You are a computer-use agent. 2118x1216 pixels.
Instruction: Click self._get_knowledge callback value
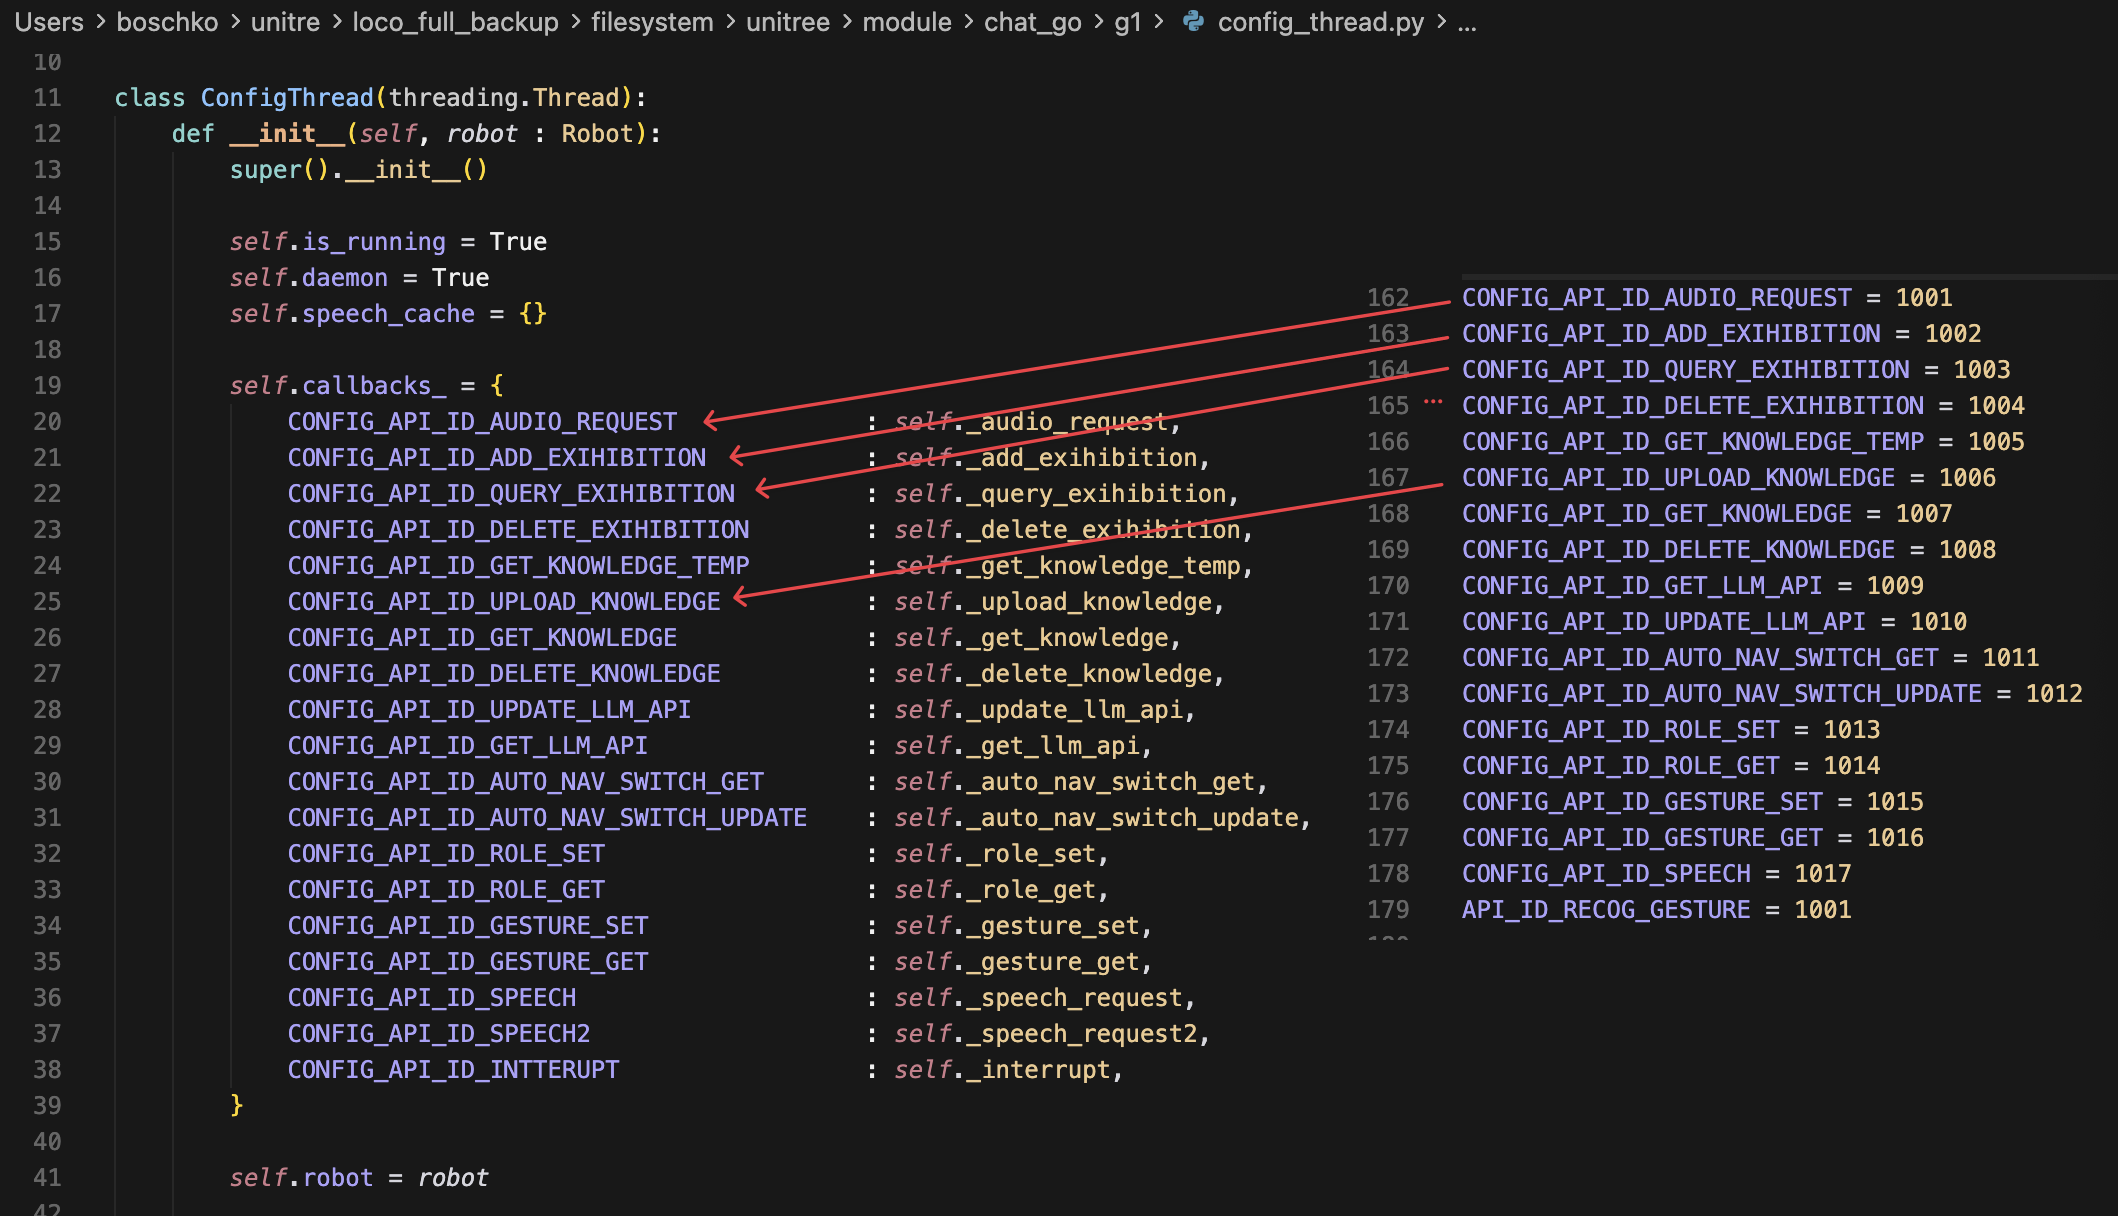coord(1031,638)
